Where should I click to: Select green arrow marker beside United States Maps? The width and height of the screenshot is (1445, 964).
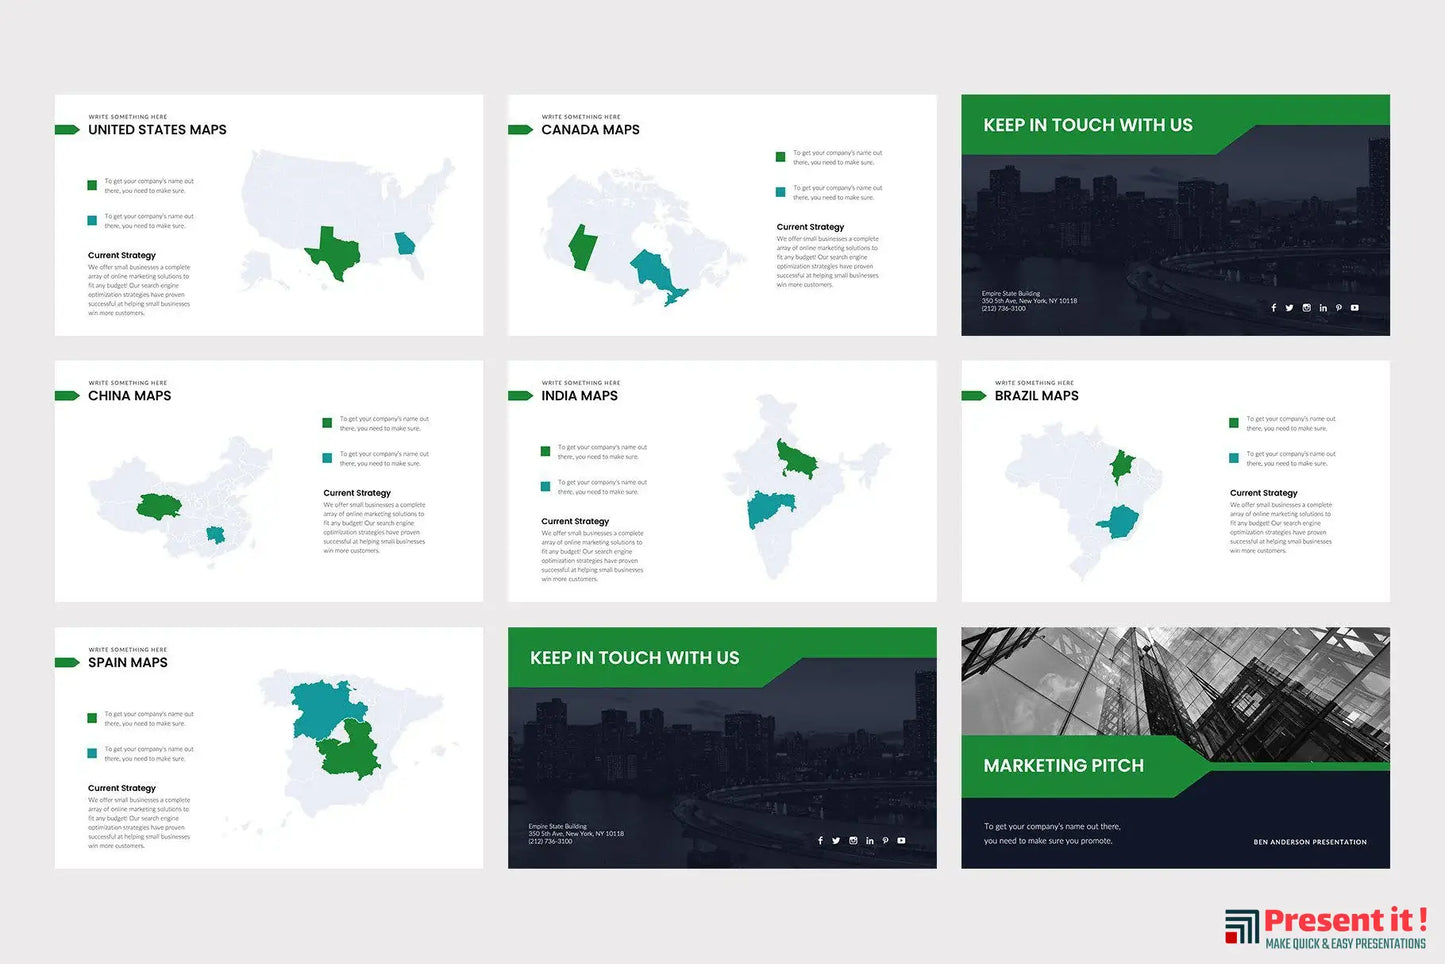67,130
